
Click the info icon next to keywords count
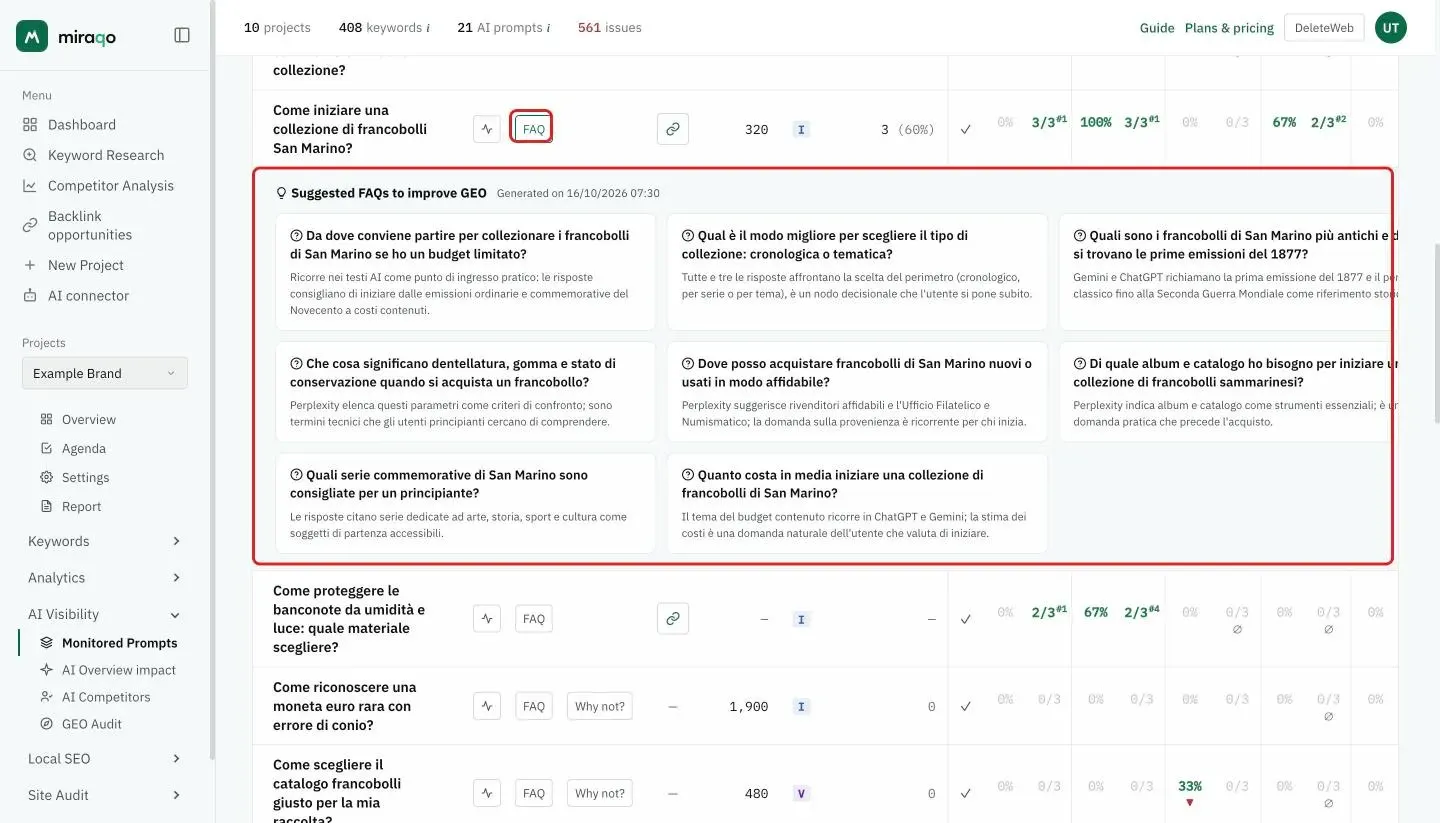coord(428,28)
